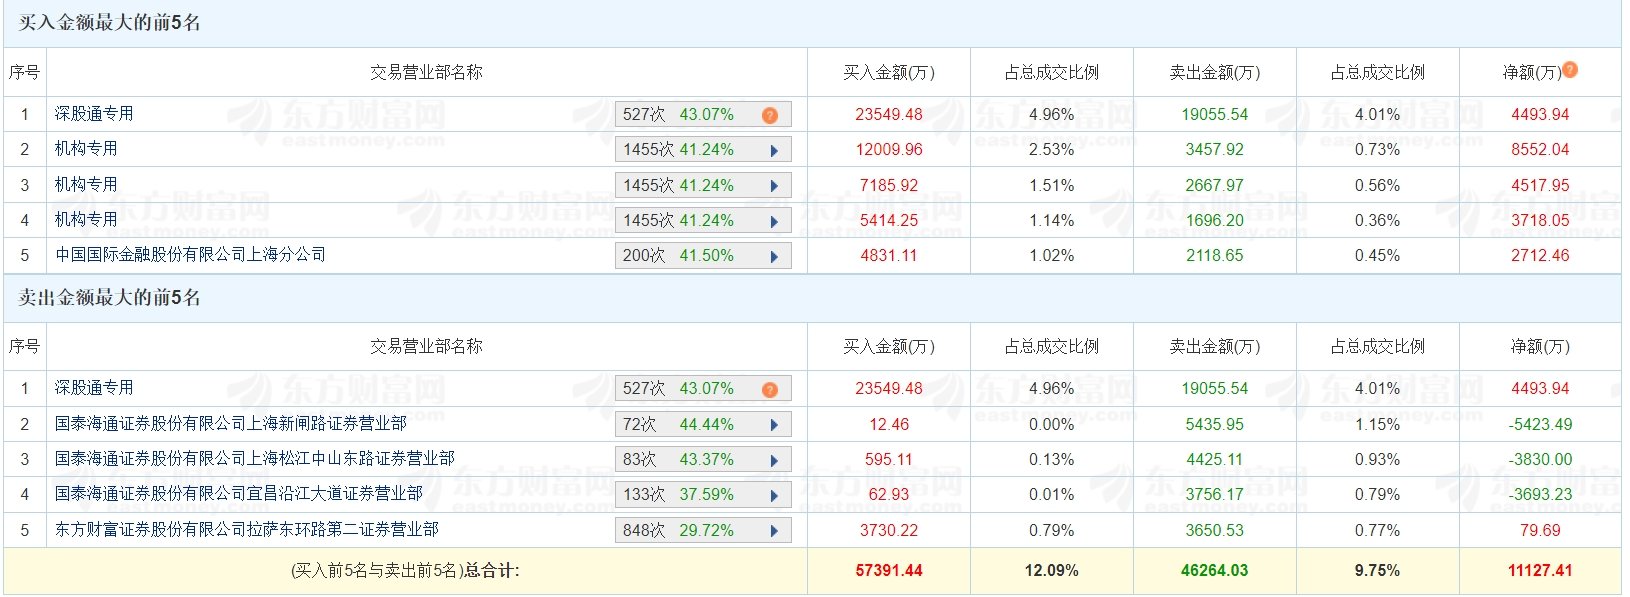Click 买入金额最大的前5名 section heading
Image resolution: width=1630 pixels, height=597 pixels.
coord(109,23)
